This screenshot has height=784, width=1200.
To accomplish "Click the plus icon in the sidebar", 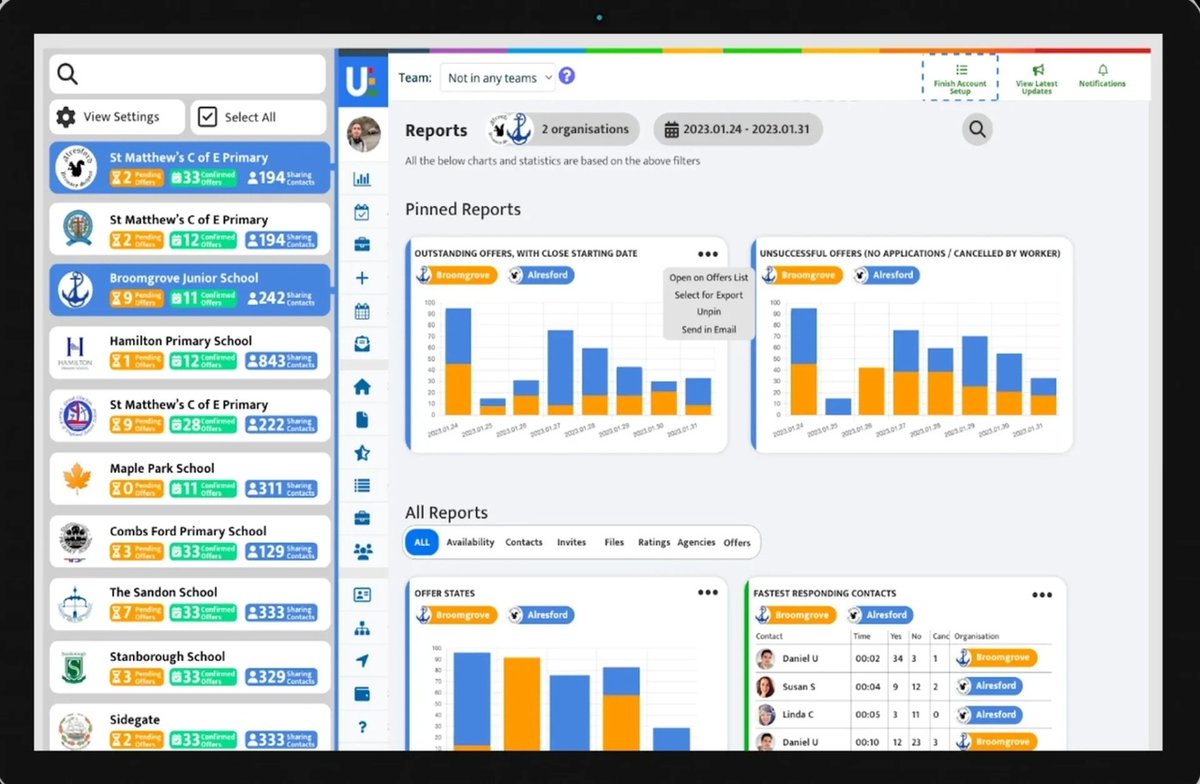I will click(x=362, y=278).
